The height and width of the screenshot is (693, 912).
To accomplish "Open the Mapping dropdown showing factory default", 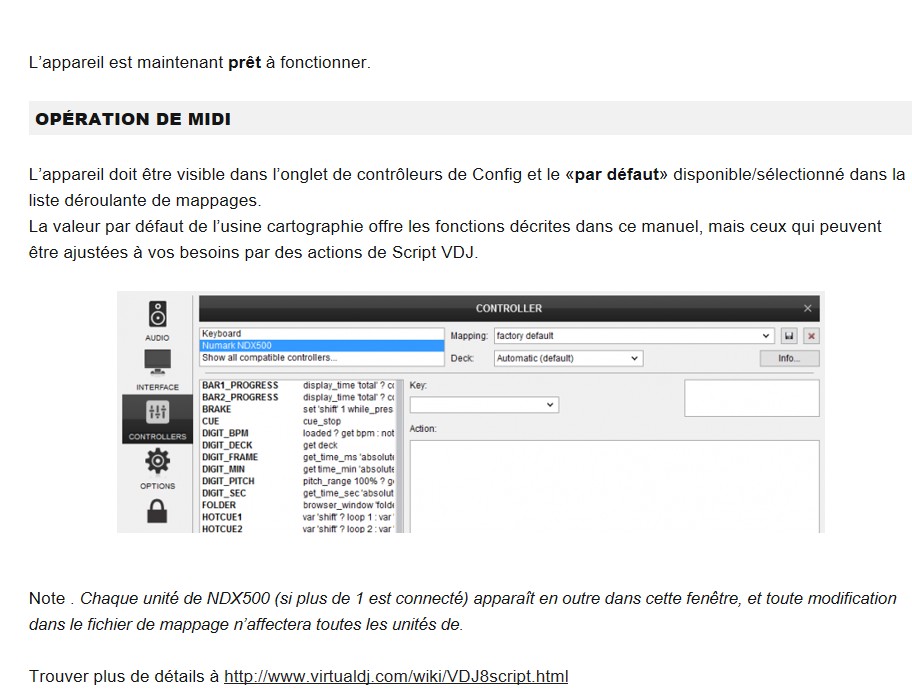I will 634,336.
